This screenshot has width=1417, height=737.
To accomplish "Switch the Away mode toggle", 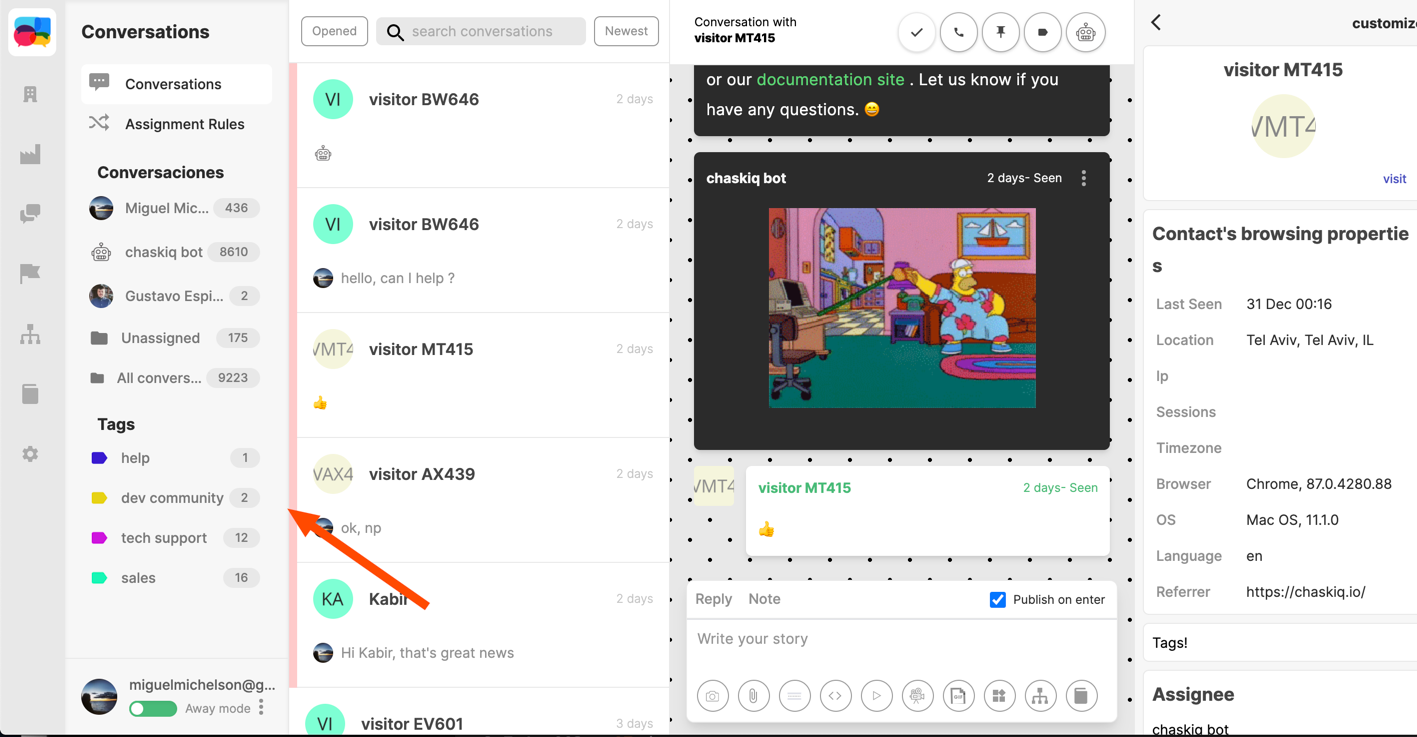I will tap(152, 708).
